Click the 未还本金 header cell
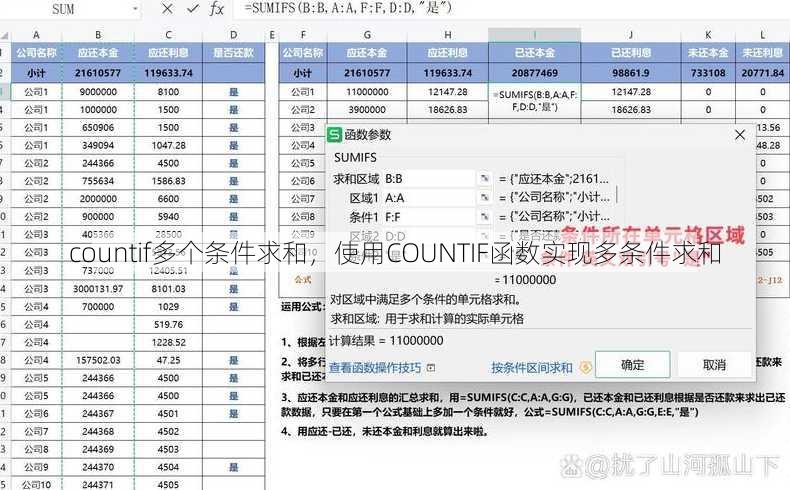790x490 pixels. tap(708, 52)
